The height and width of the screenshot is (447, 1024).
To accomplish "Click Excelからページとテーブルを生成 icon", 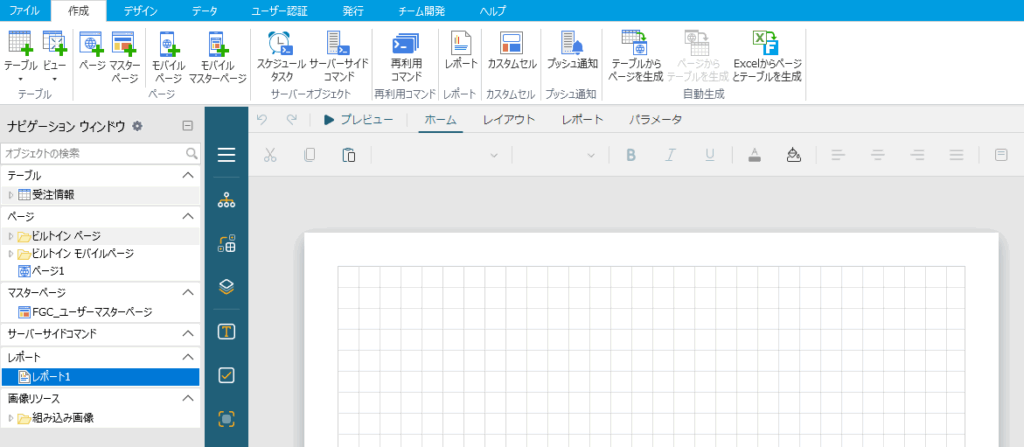I will pos(767,44).
